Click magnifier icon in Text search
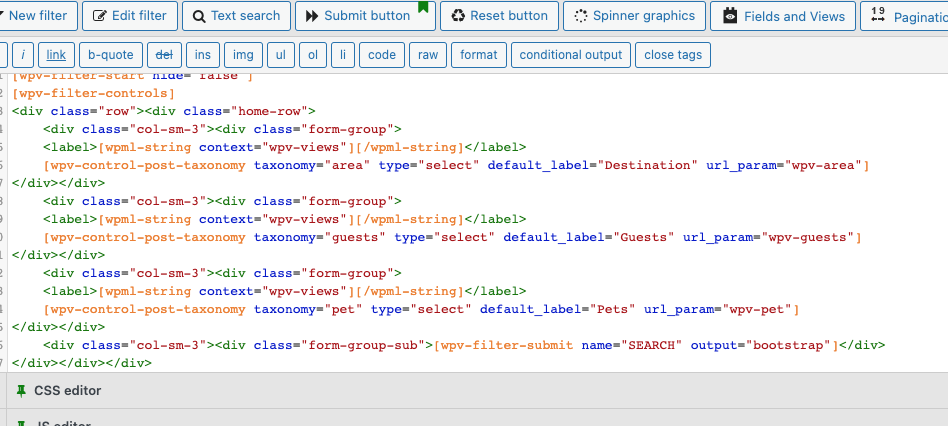 [x=199, y=16]
